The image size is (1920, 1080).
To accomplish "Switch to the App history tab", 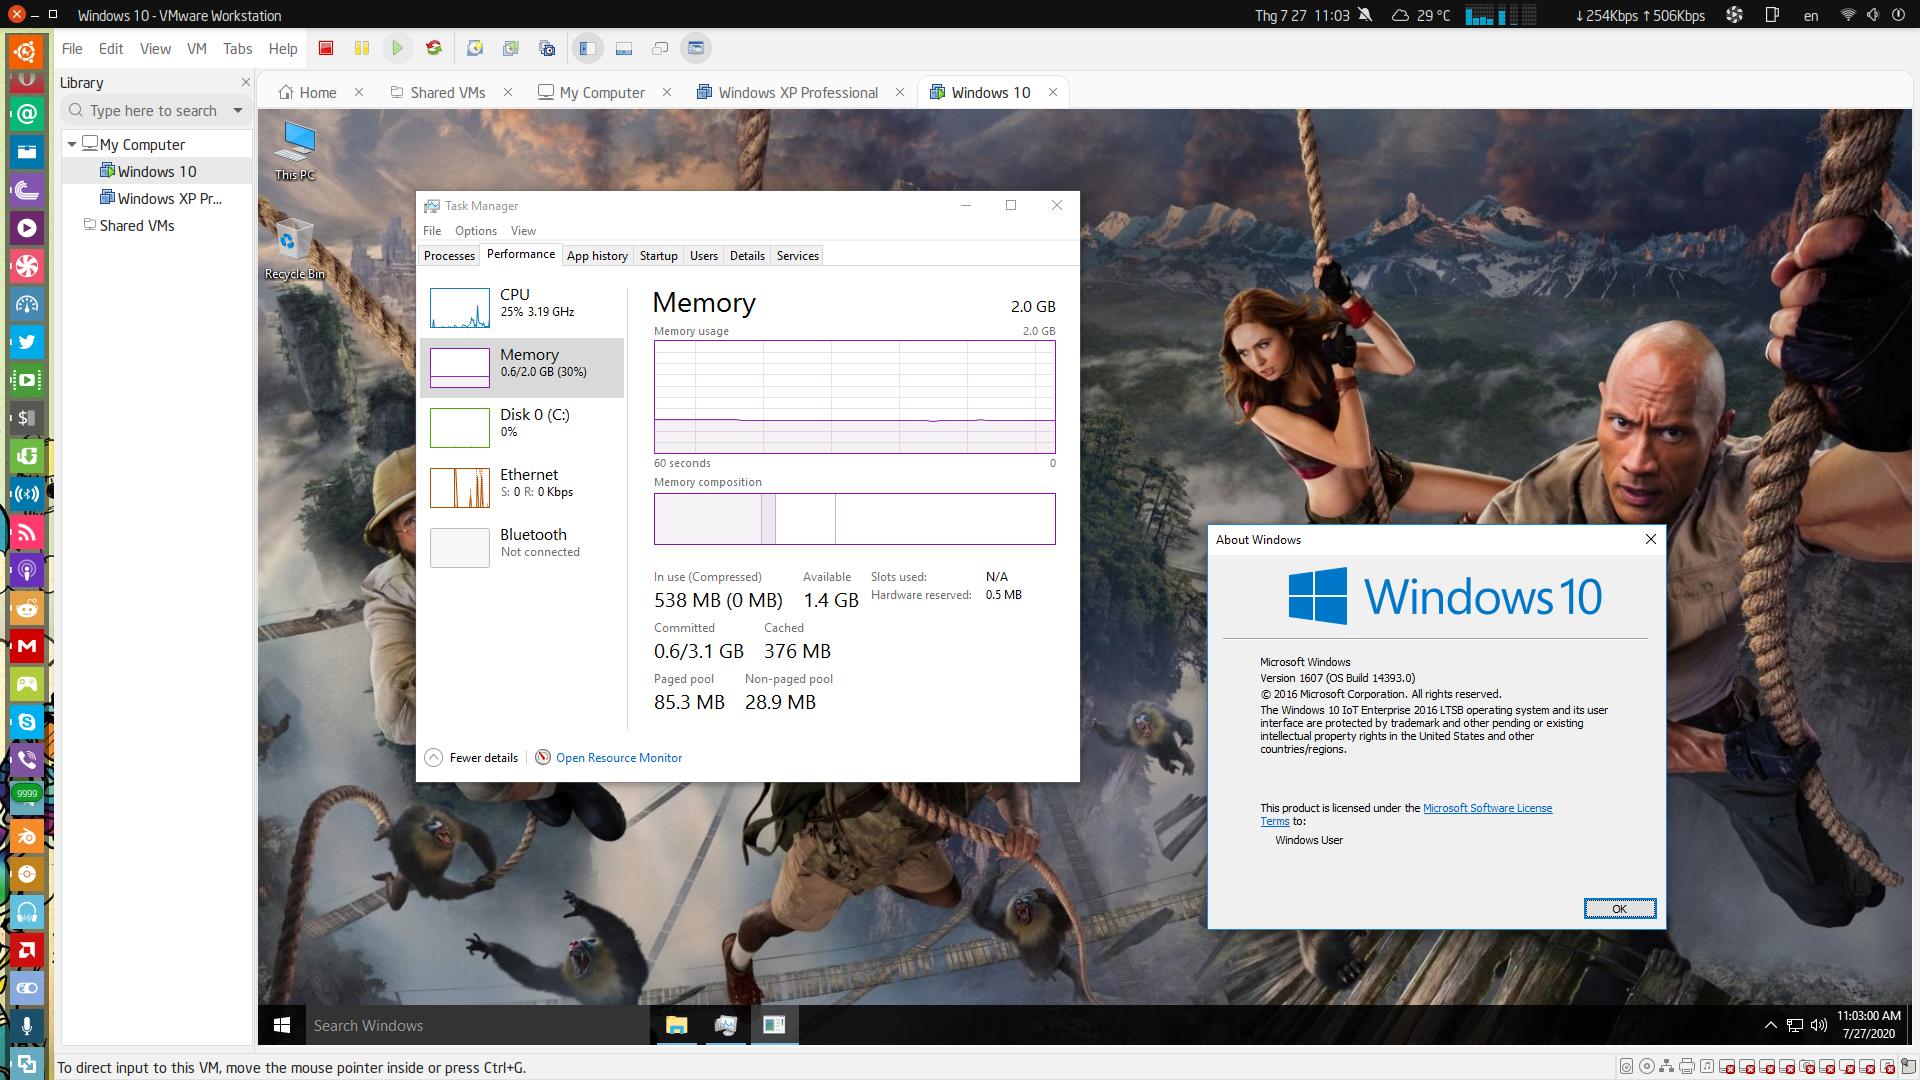I will 597,256.
